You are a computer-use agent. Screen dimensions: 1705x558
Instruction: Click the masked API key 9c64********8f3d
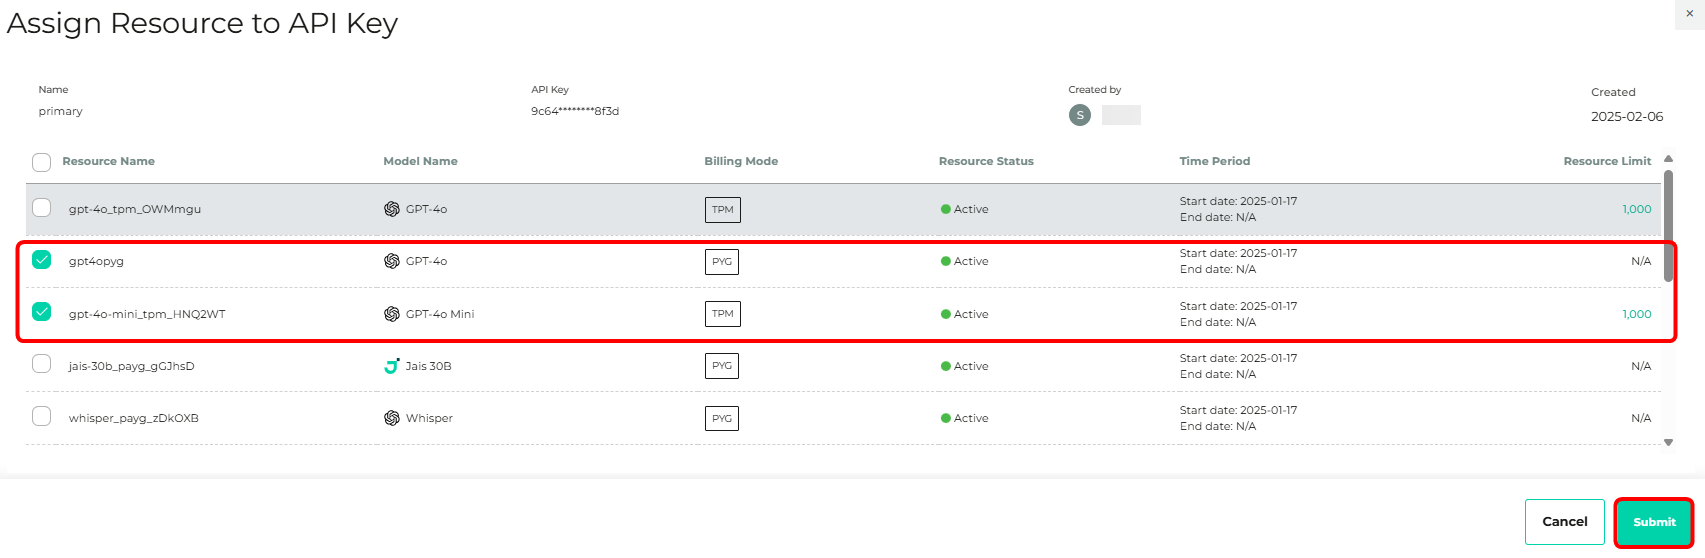(x=575, y=111)
